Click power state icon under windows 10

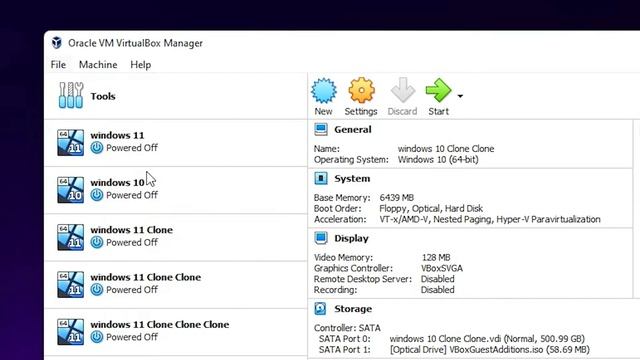(97, 195)
